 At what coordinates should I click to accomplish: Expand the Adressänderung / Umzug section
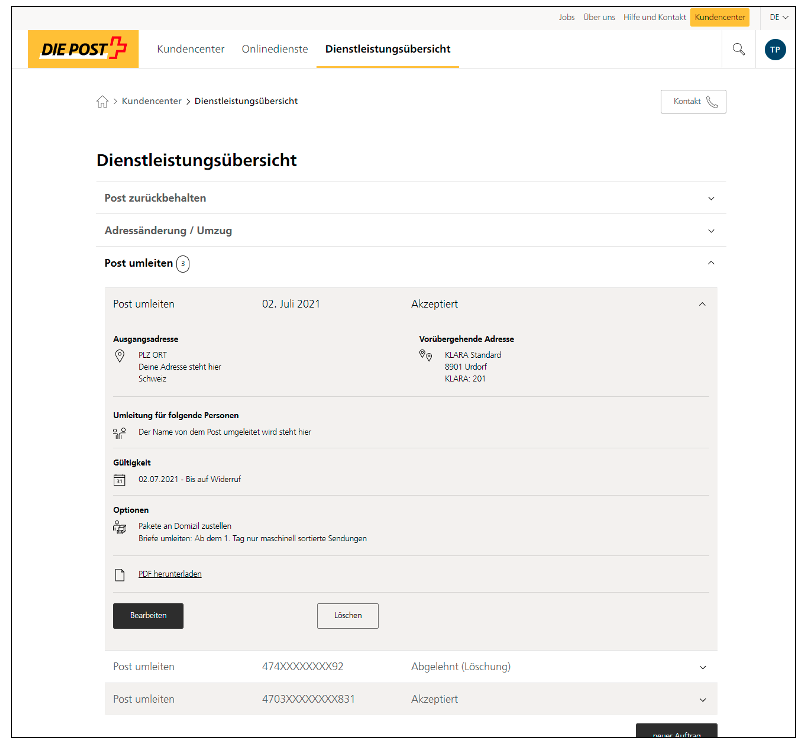click(x=710, y=230)
